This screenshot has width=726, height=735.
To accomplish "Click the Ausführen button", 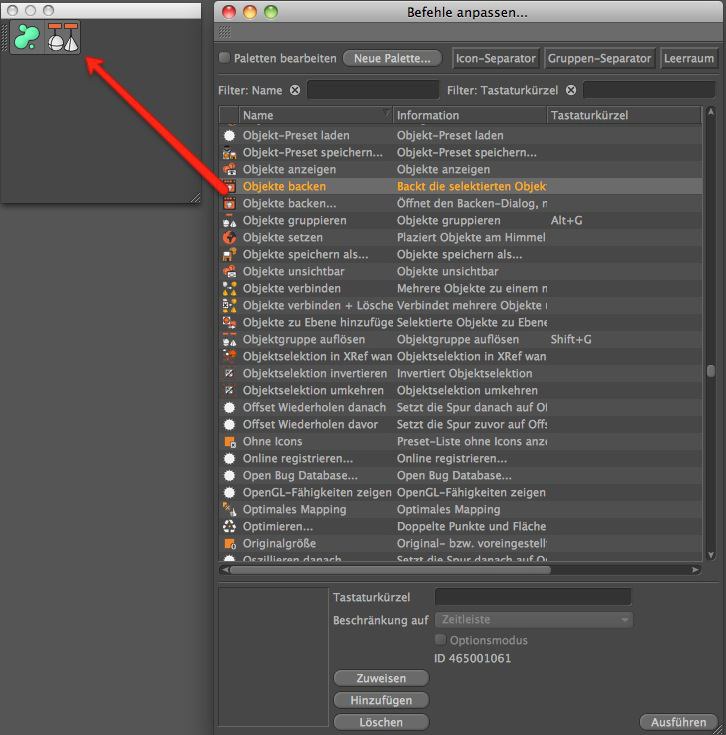I will 679,721.
